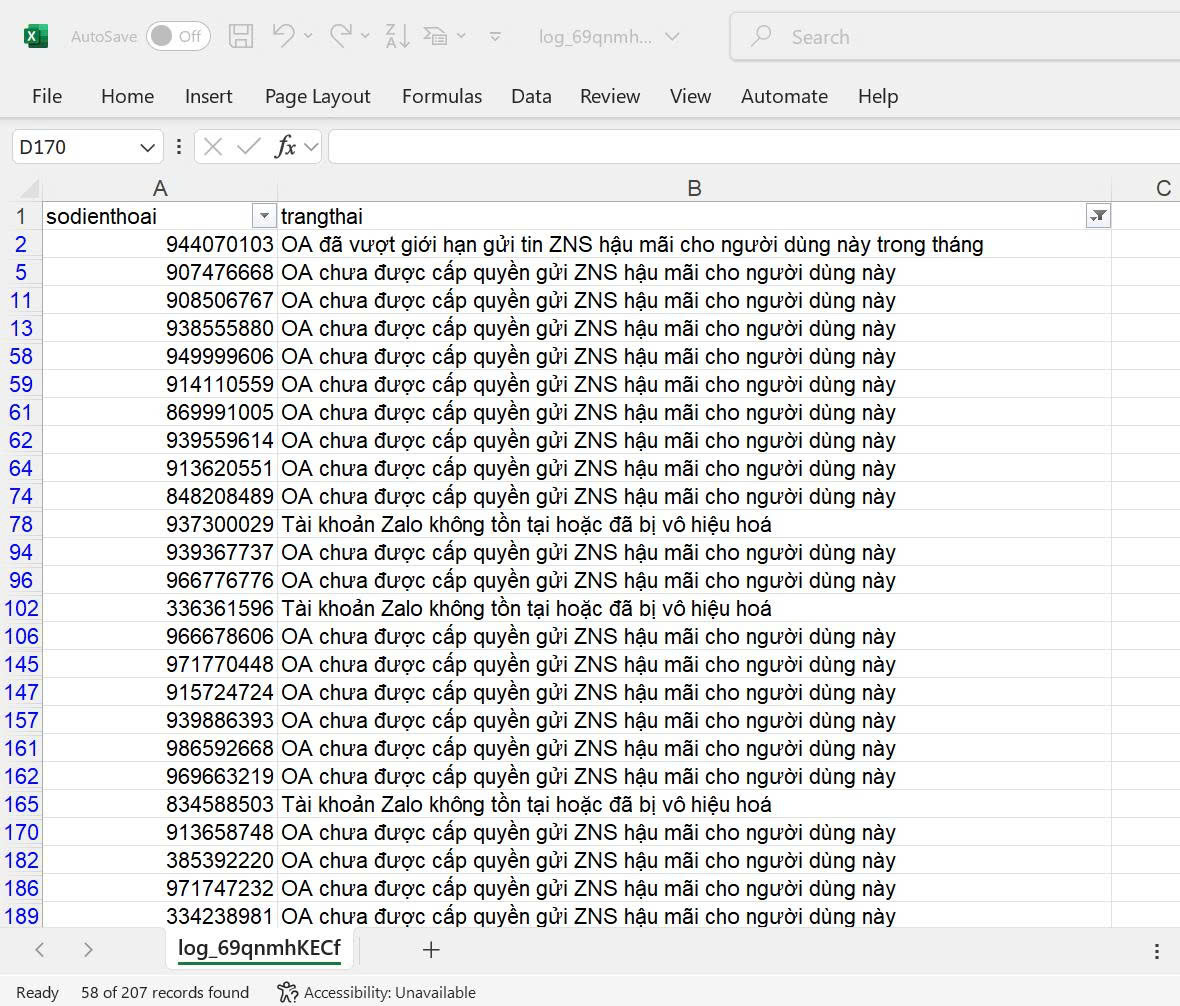
Task: Click the Search box
Action: (954, 36)
